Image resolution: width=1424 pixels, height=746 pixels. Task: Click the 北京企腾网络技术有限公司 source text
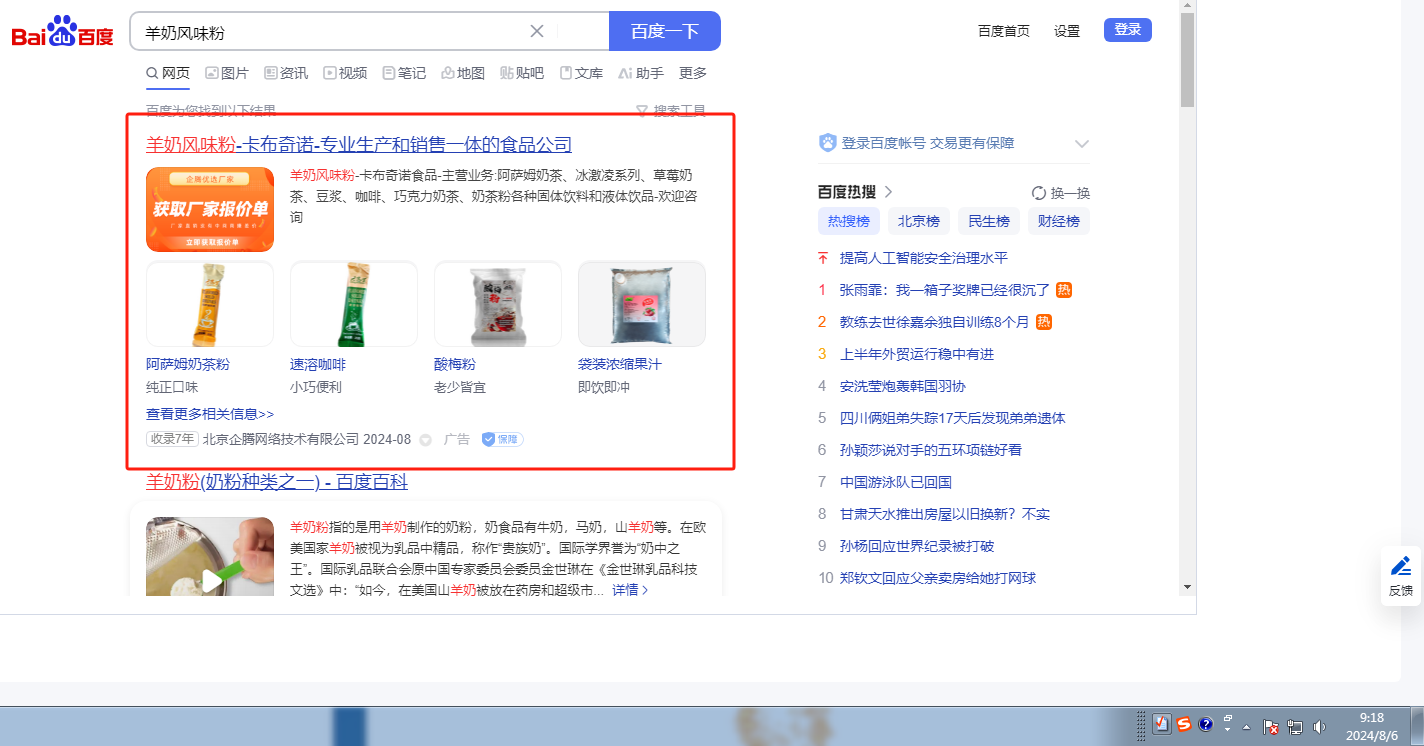point(281,439)
